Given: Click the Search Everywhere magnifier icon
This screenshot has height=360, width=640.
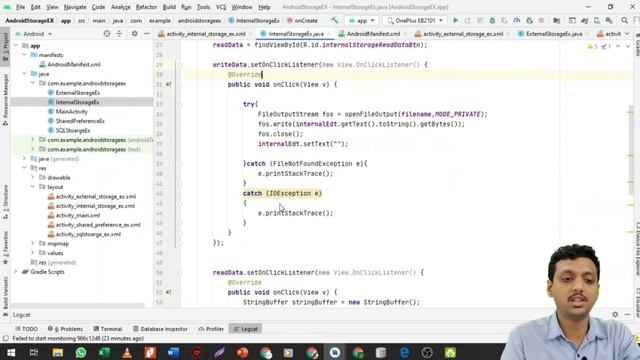Looking at the screenshot, I should click(624, 20).
